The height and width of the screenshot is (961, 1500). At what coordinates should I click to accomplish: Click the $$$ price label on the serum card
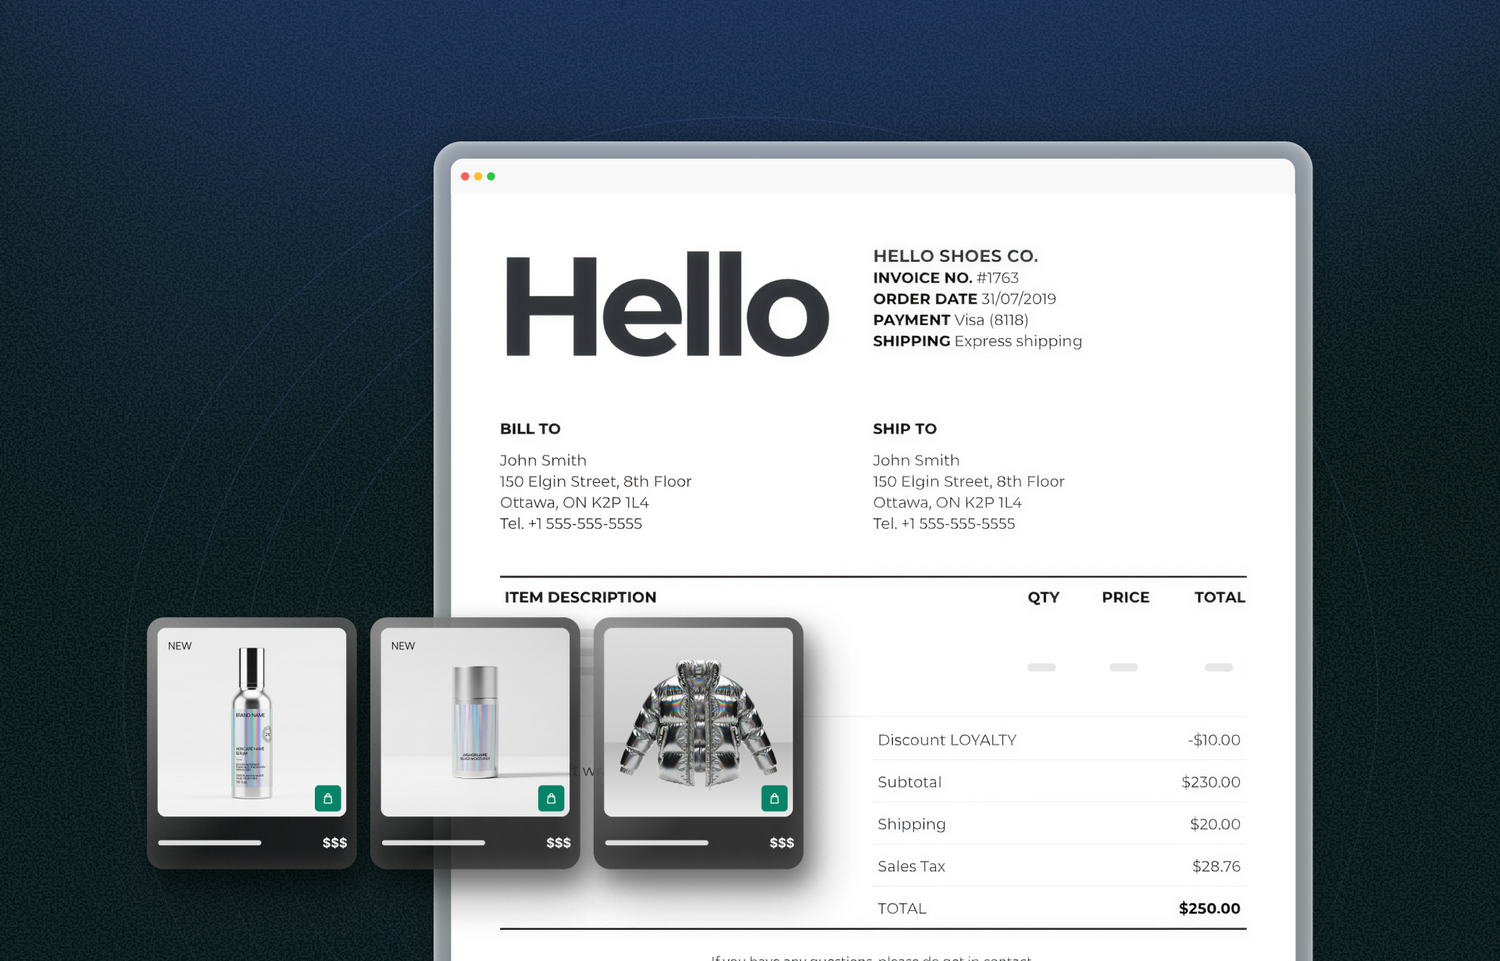(x=334, y=842)
